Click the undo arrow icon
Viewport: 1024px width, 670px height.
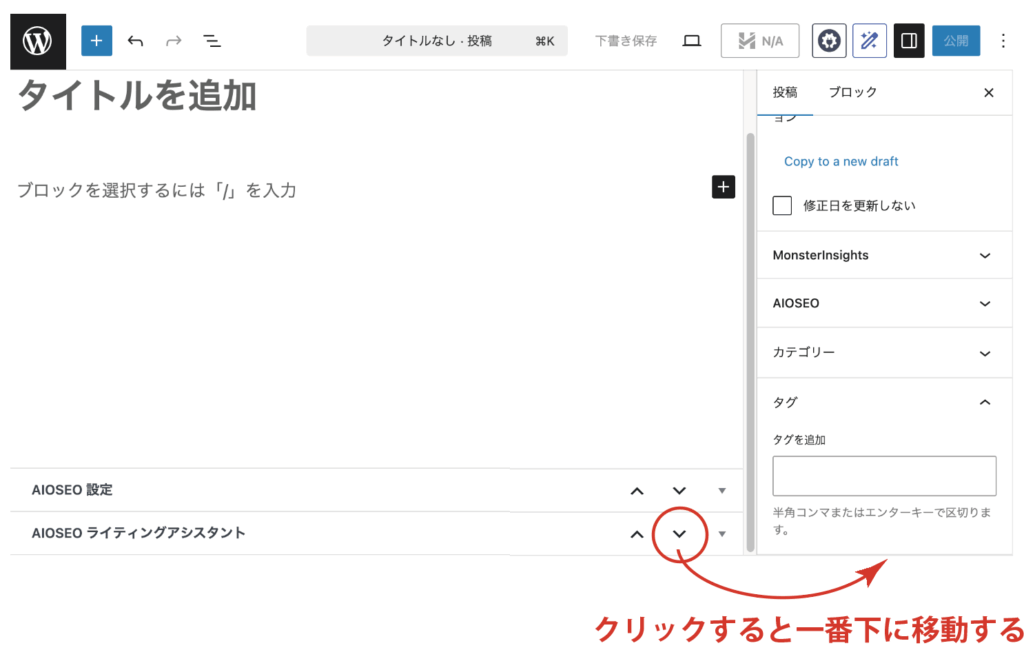(x=136, y=41)
